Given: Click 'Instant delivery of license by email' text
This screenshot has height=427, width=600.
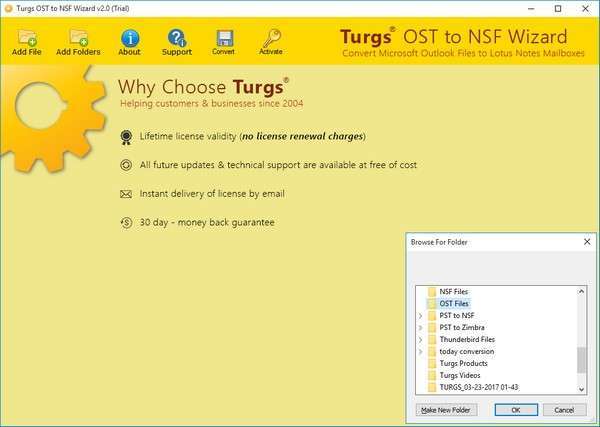Looking at the screenshot, I should click(212, 194).
